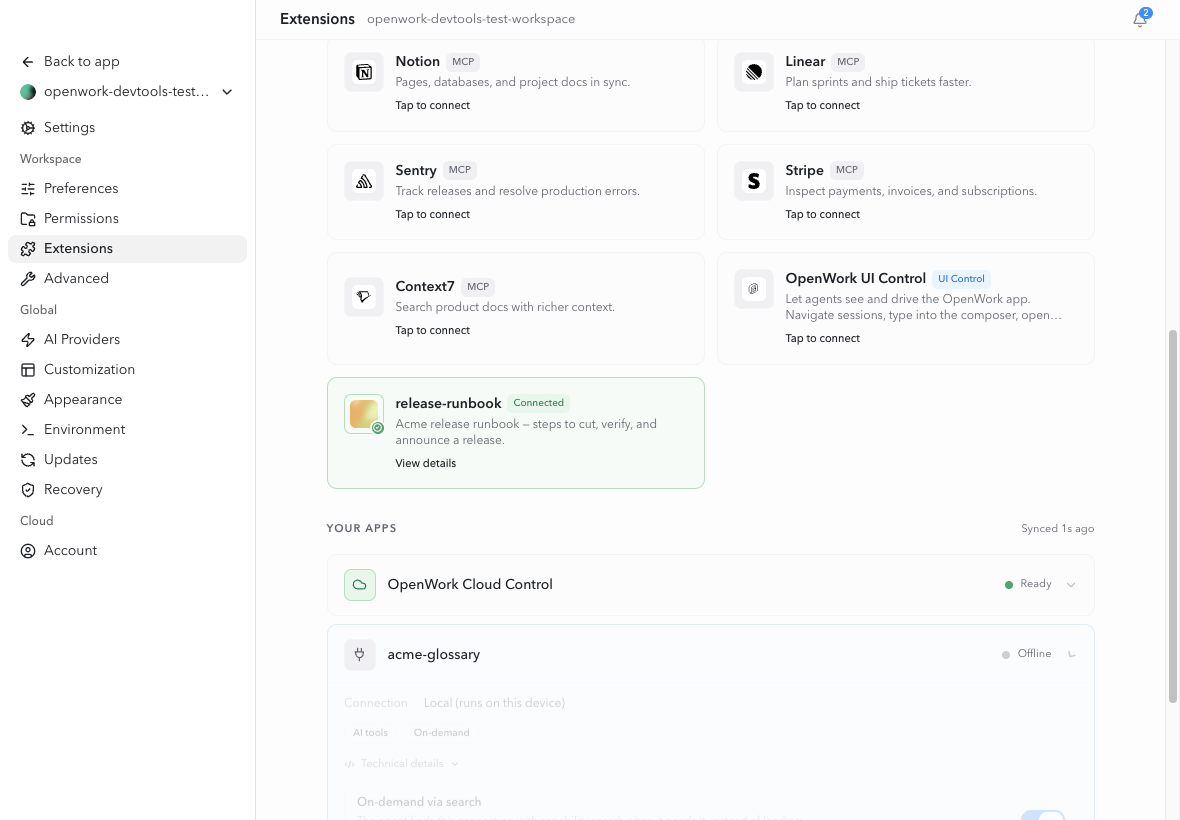
Task: Open the Preferences page
Action: point(127,189)
